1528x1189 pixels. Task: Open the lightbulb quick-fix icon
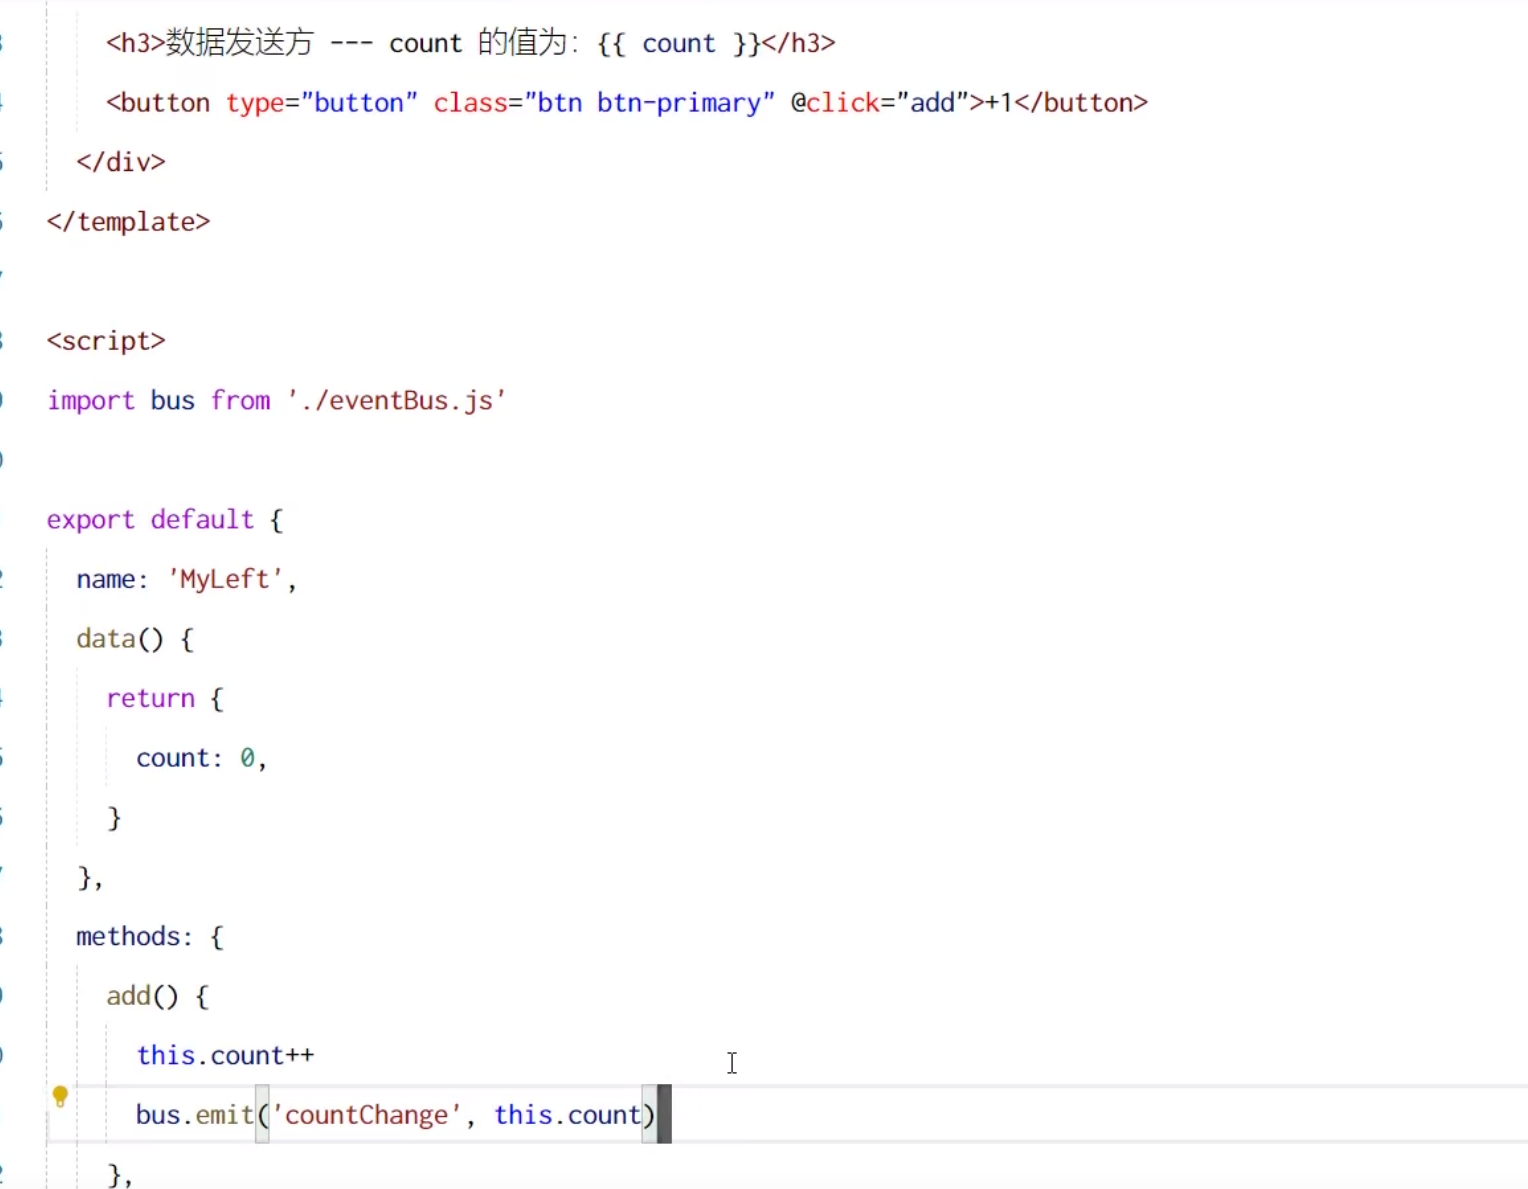coord(60,1096)
